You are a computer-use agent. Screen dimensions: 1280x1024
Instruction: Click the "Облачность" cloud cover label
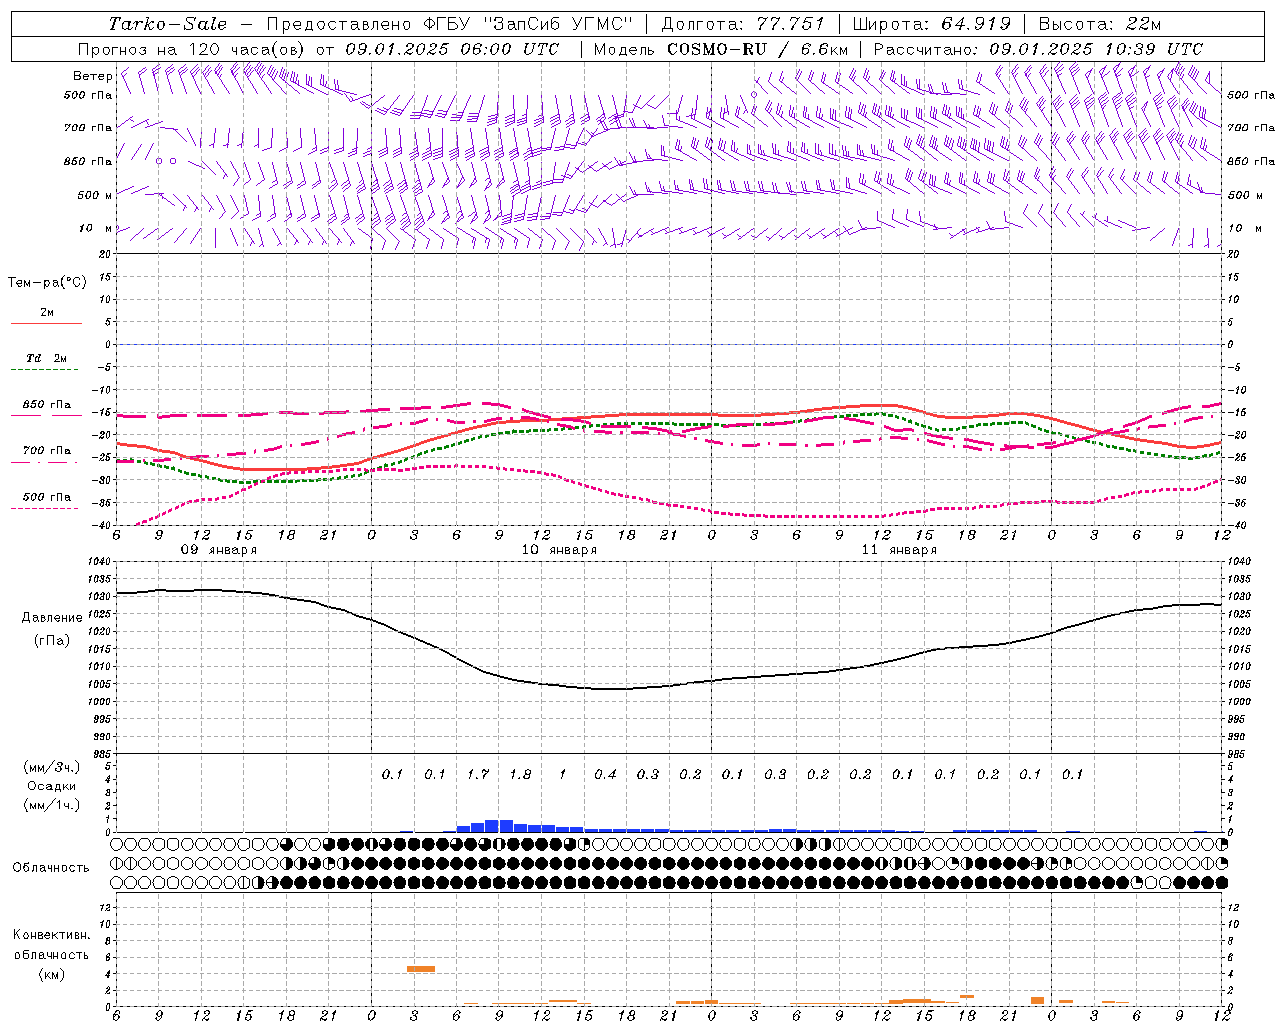pyautogui.click(x=51, y=867)
